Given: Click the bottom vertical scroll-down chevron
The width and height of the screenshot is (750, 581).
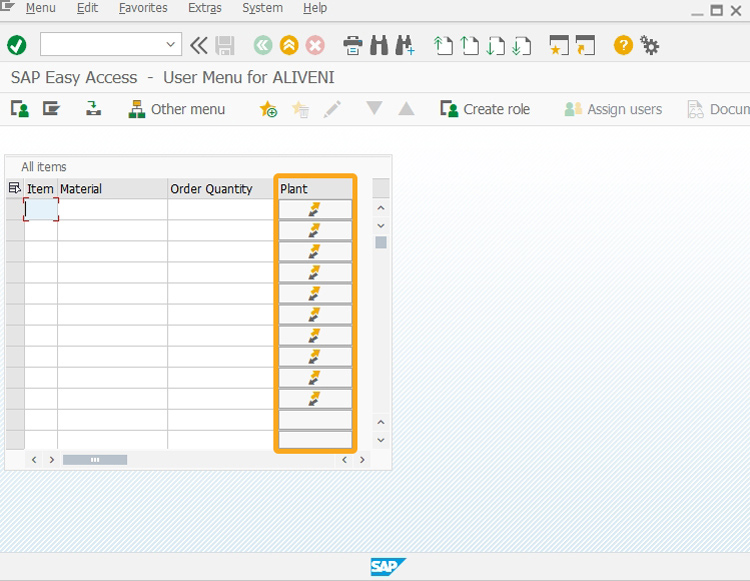Looking at the screenshot, I should pyautogui.click(x=381, y=440).
